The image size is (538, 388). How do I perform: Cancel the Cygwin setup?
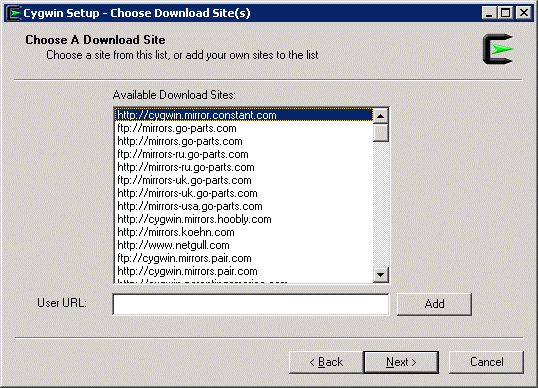(x=487, y=362)
